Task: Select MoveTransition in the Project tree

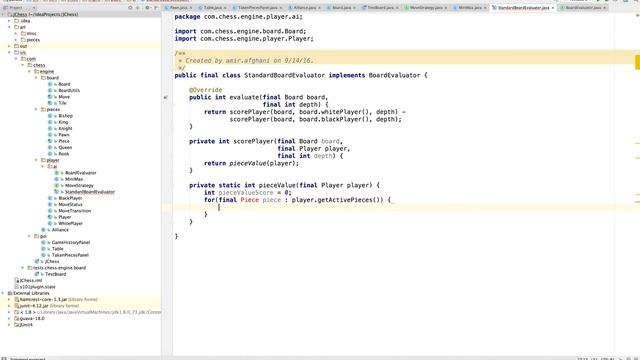Action: 75,211
